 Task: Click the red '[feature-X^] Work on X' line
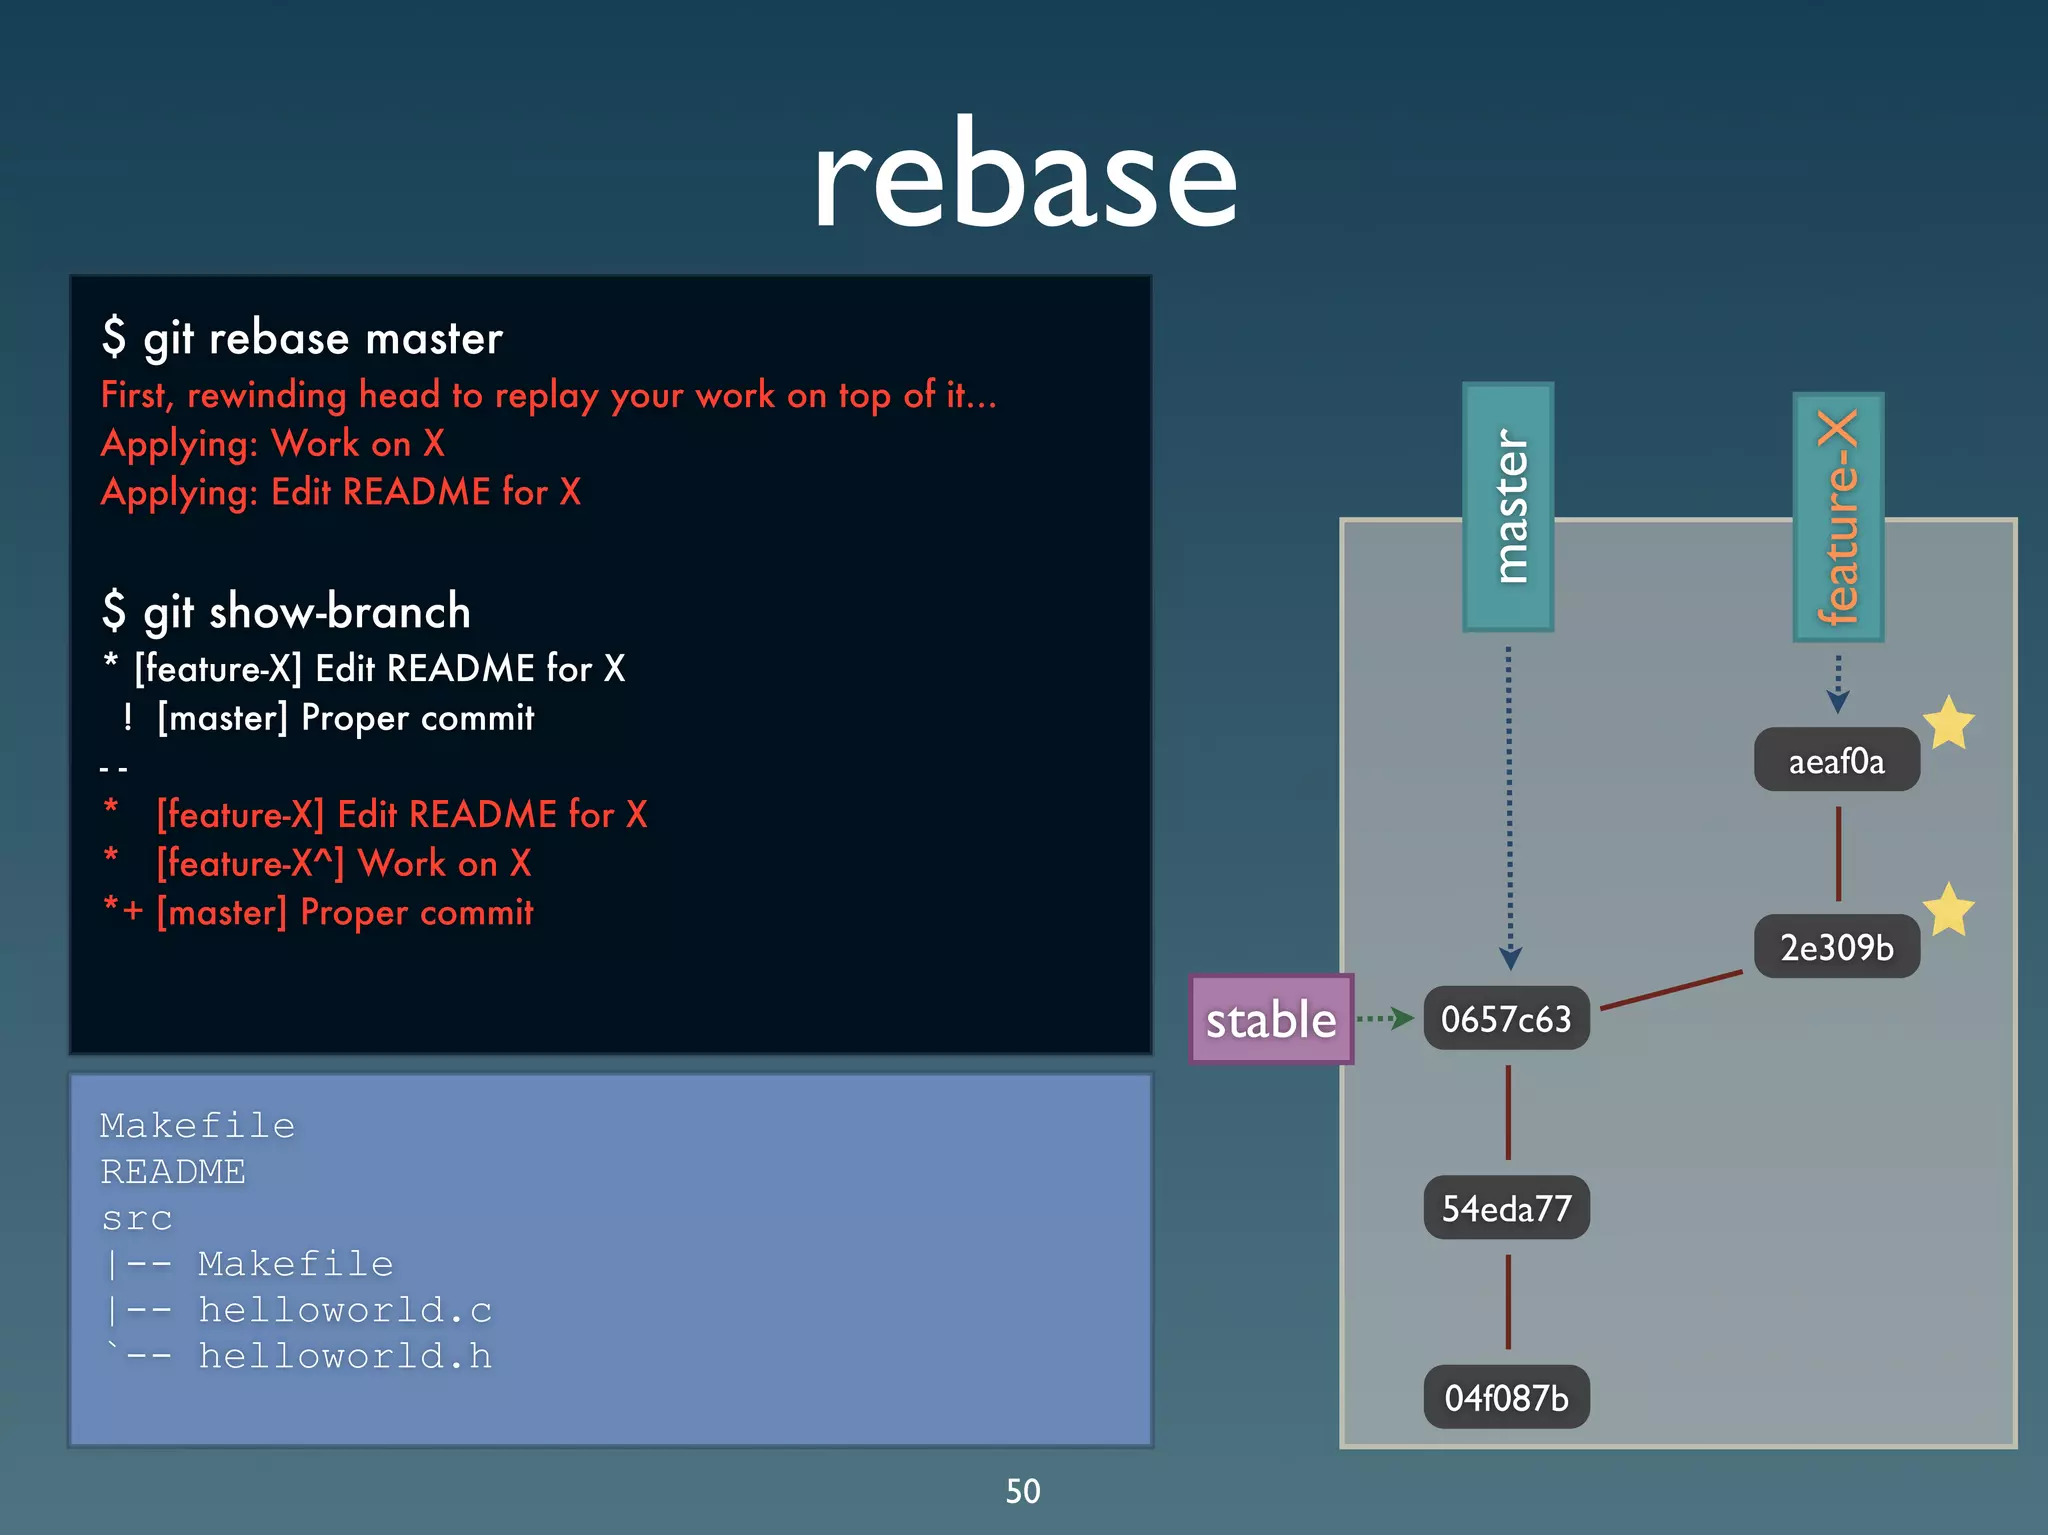coord(343,863)
